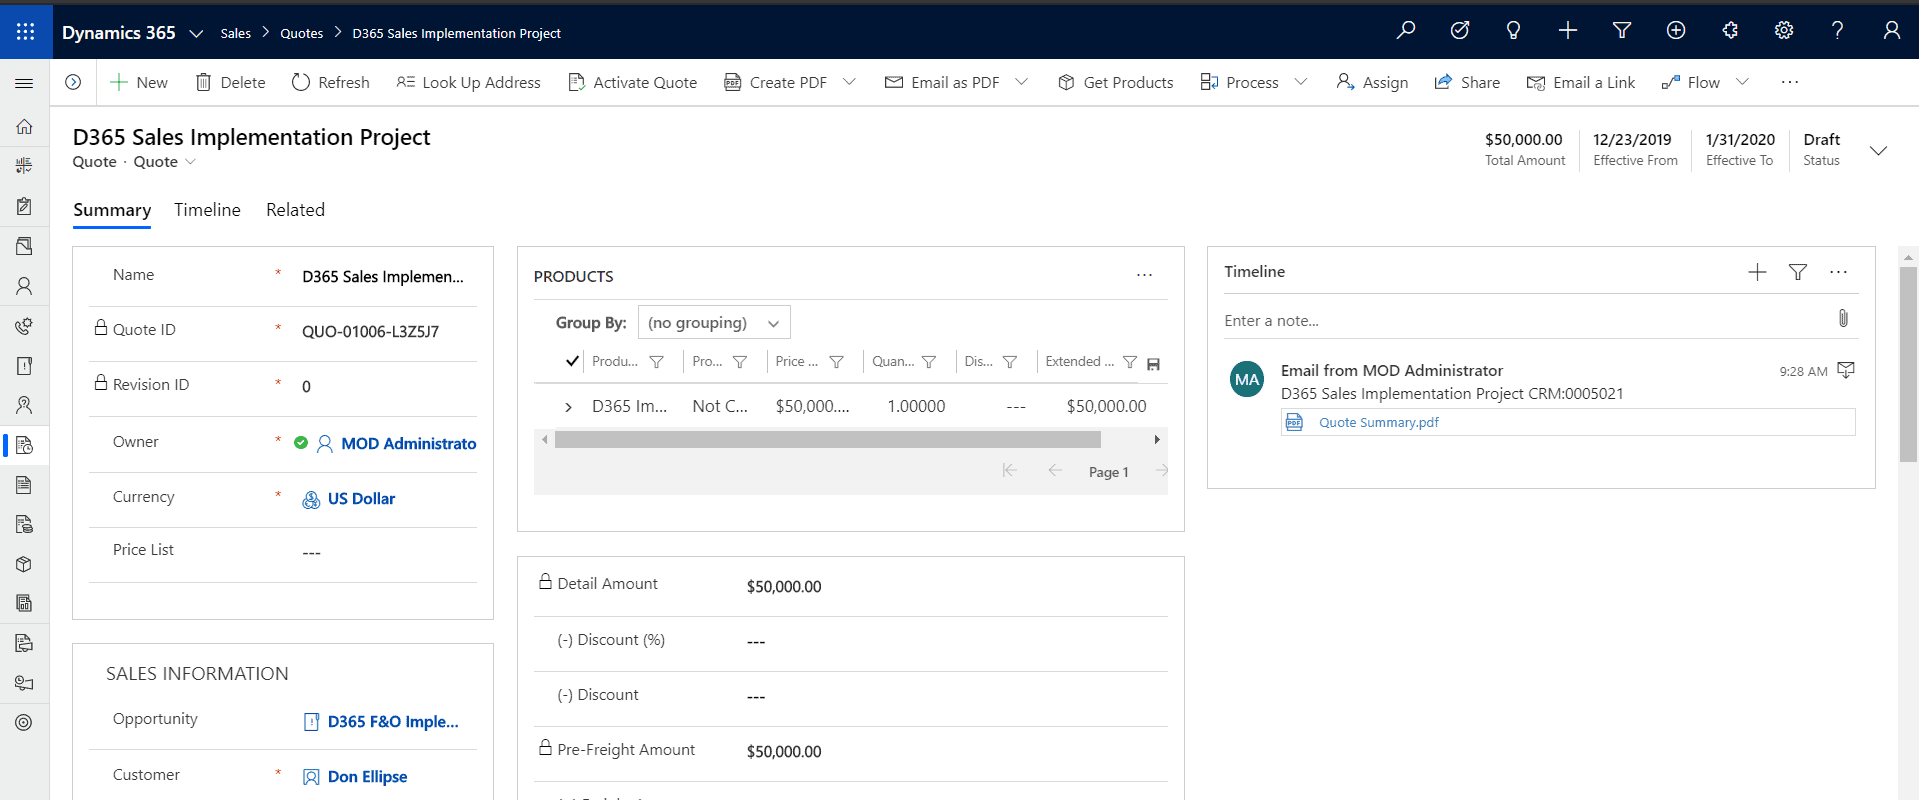Switch to the Related tab
Viewport: 1919px width, 800px height.
tap(295, 210)
